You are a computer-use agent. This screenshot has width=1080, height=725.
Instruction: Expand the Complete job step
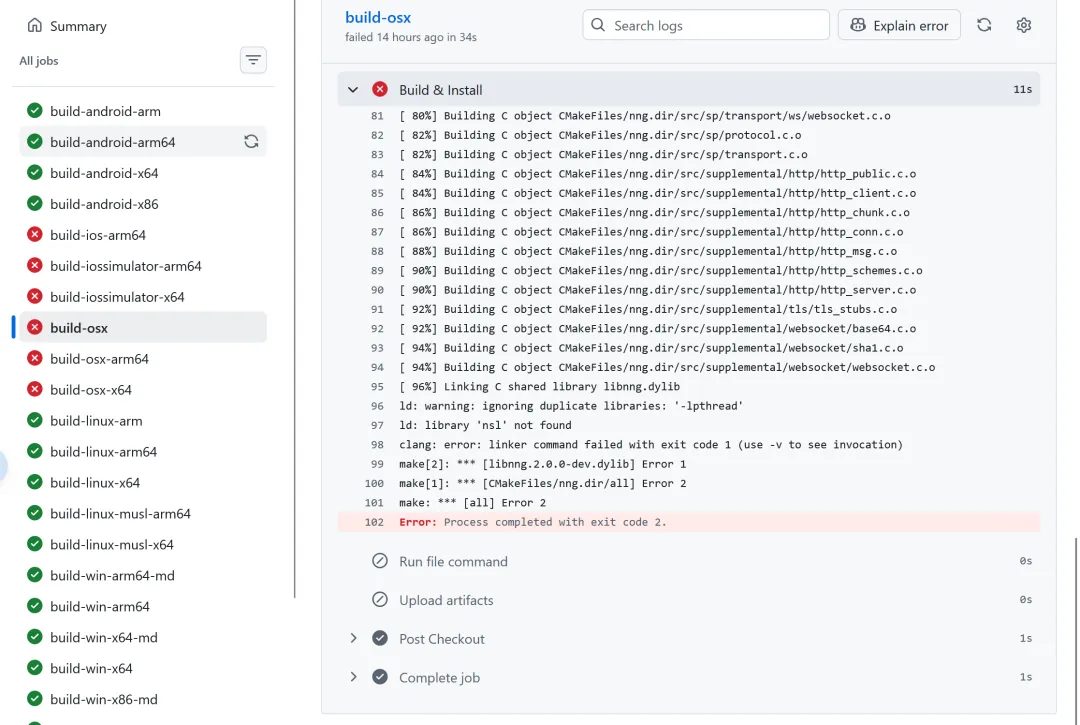(353, 677)
